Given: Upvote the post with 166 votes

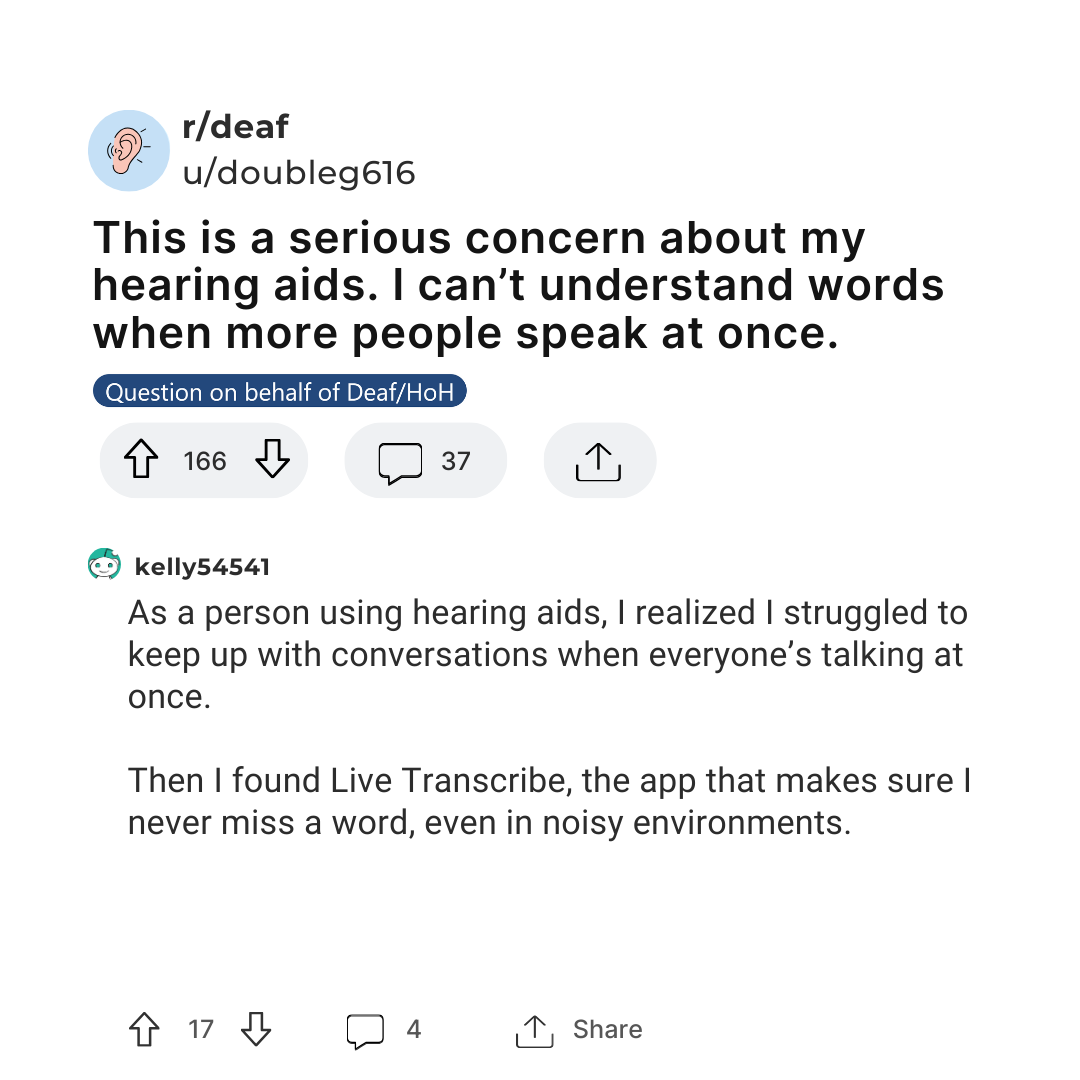Looking at the screenshot, I should pyautogui.click(x=141, y=459).
